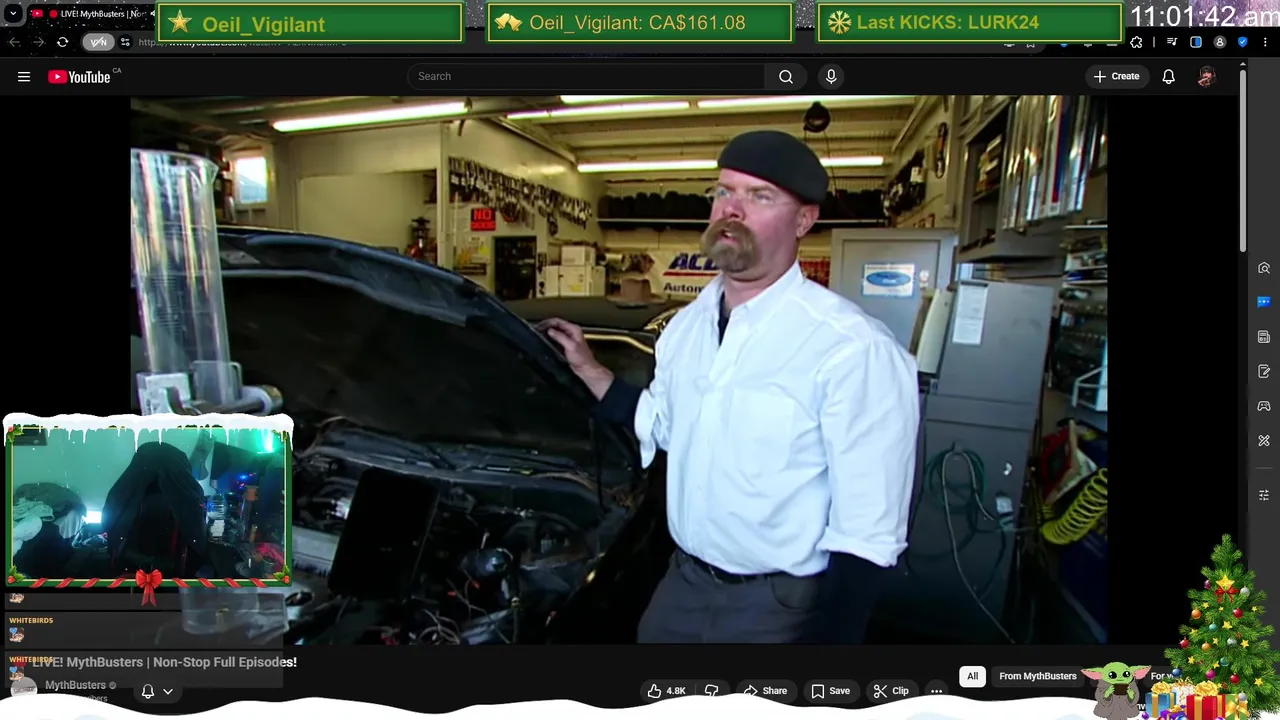Open site settings icon by the URL

(125, 42)
